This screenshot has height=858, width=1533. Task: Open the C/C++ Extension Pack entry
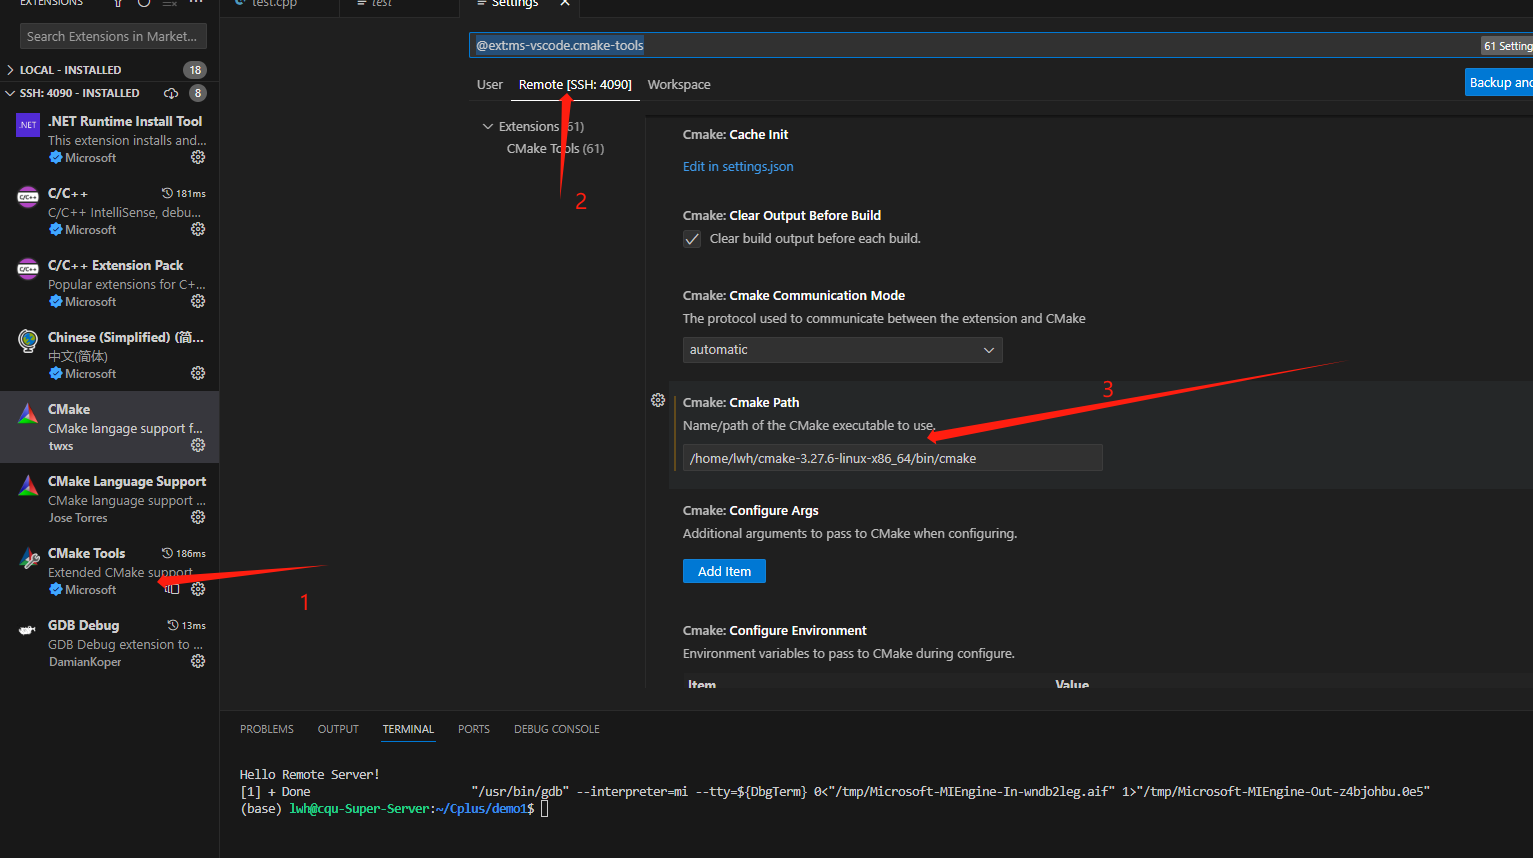point(110,283)
